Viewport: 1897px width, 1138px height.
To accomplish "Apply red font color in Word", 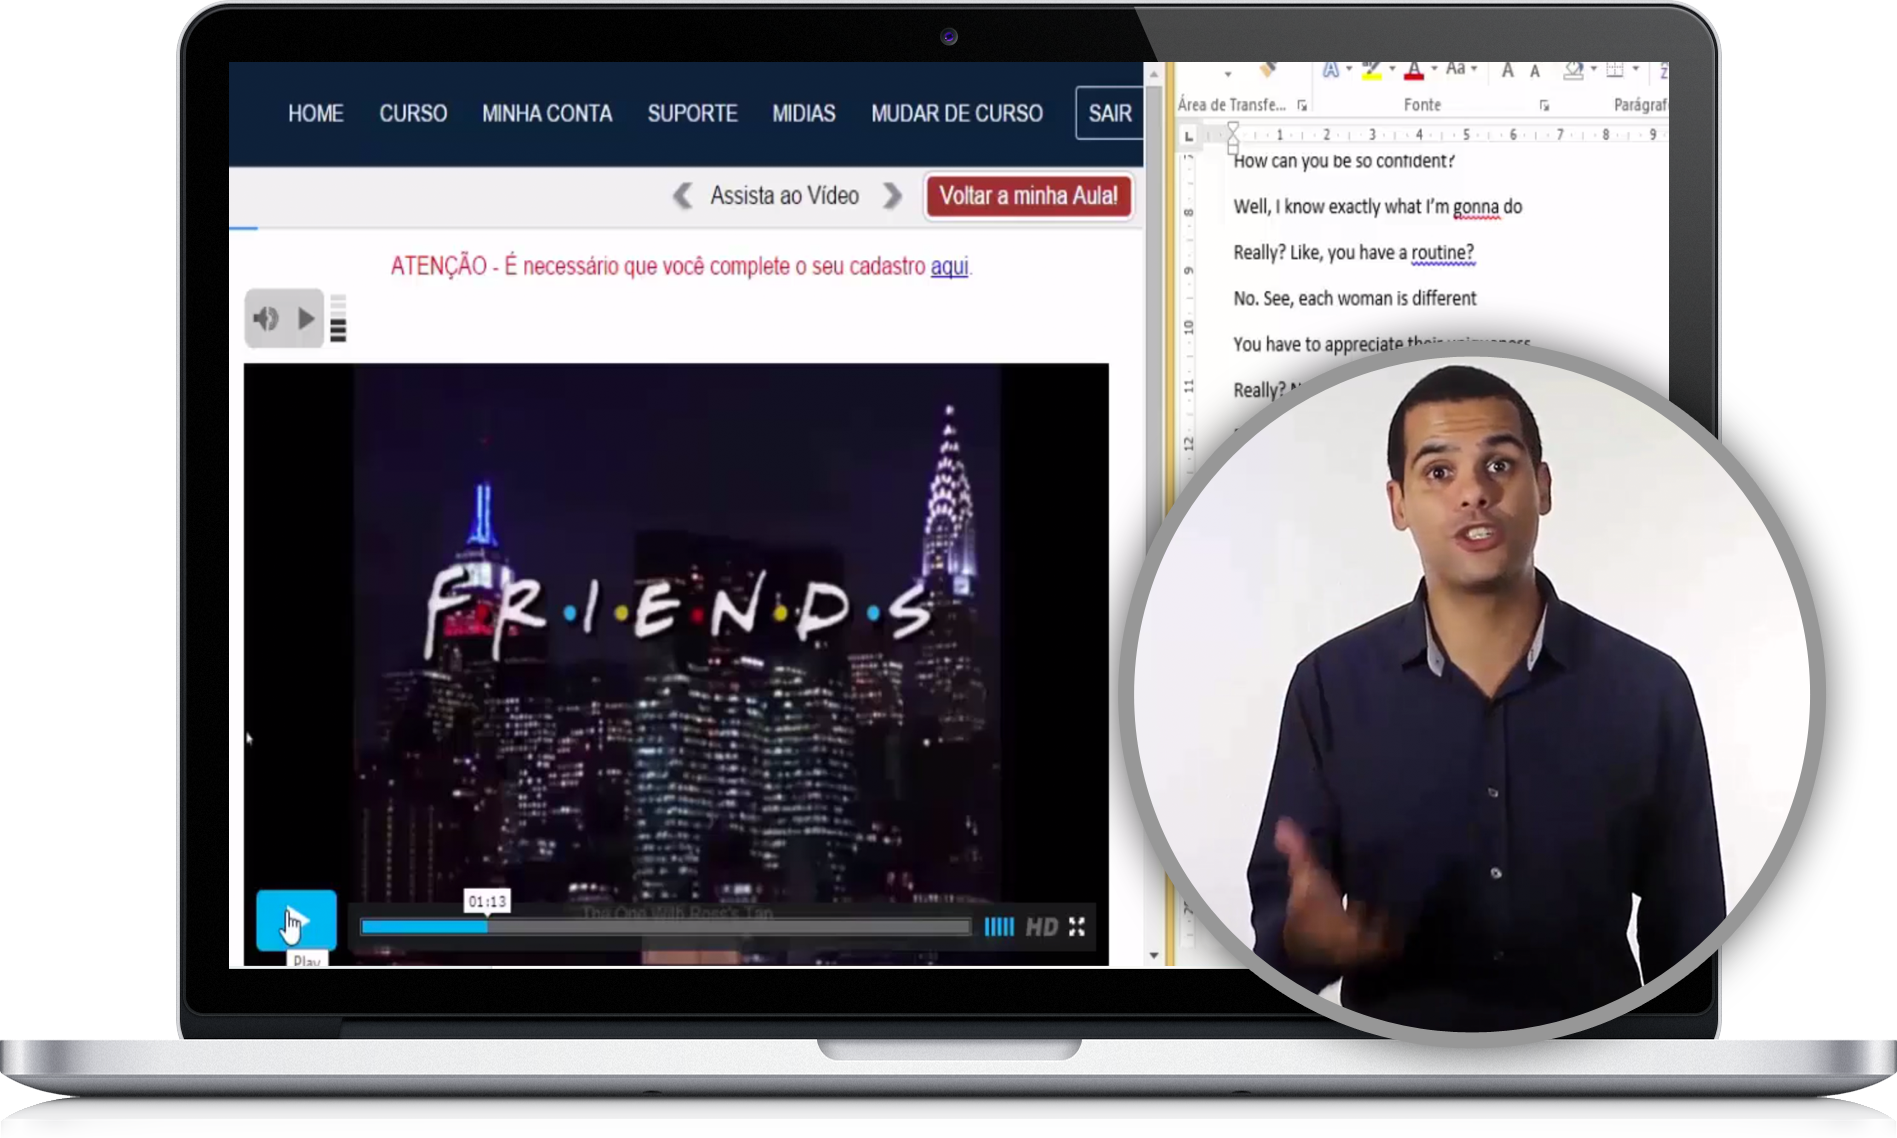I will tap(1414, 70).
